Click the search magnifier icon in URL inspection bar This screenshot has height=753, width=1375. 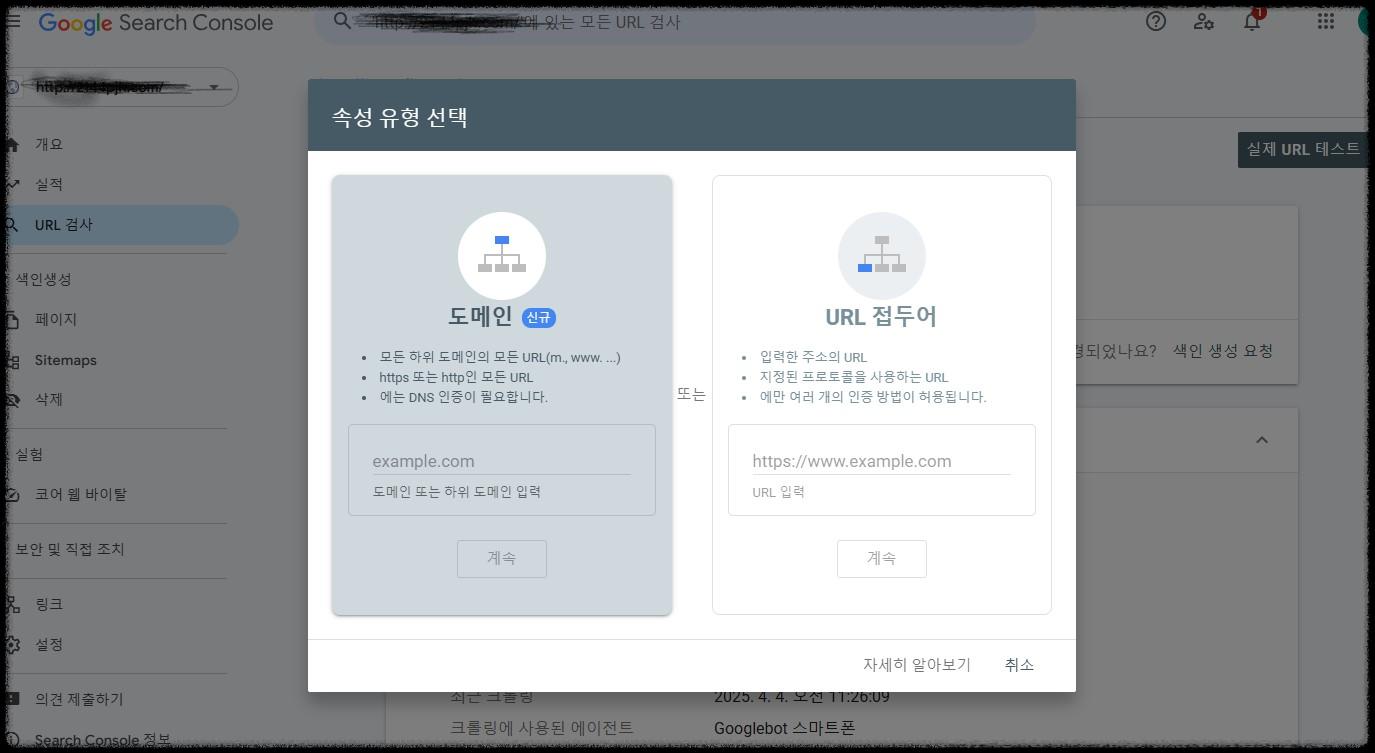click(x=342, y=21)
